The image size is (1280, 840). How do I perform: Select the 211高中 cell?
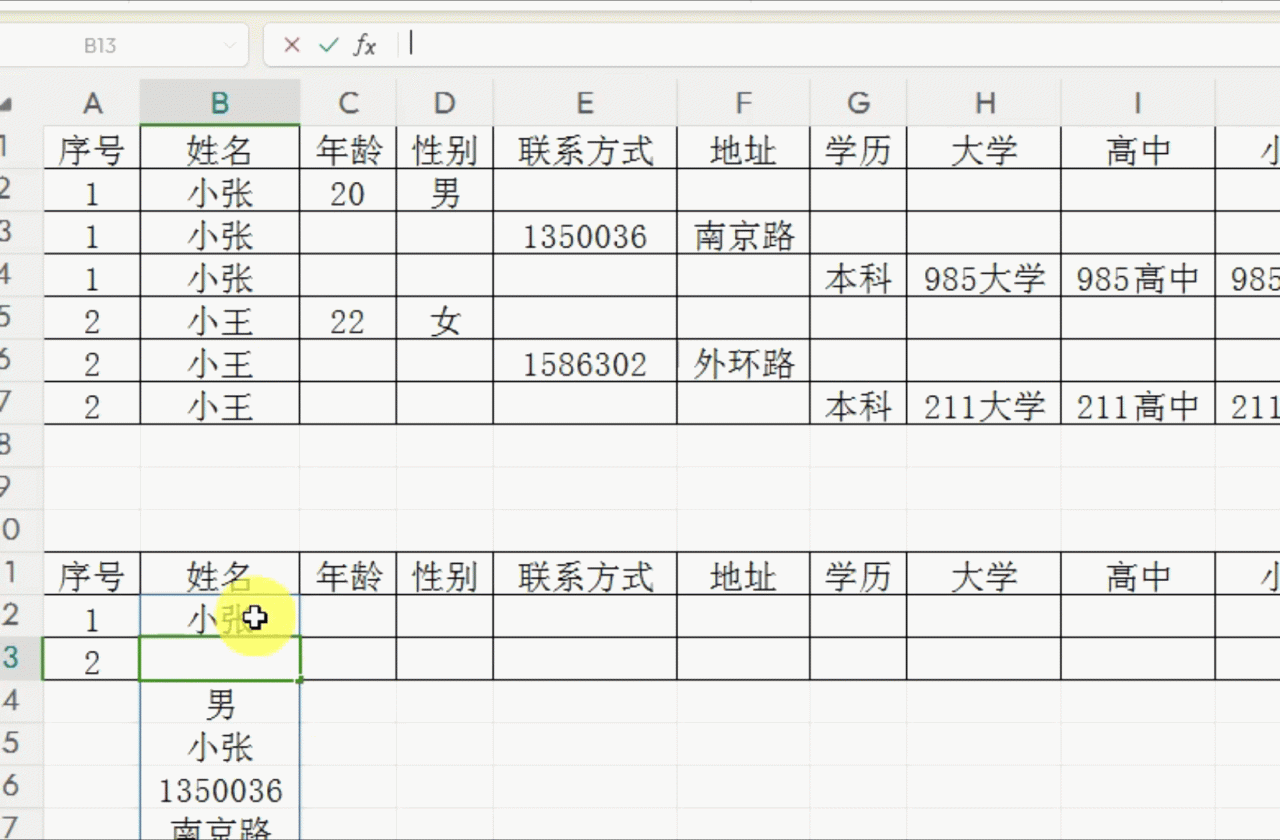[1138, 405]
